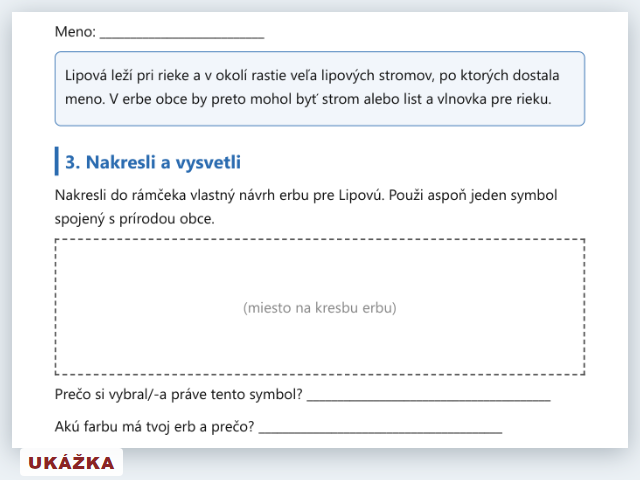Click the number "3." in the section heading
The image size is (640, 480).
73,162
